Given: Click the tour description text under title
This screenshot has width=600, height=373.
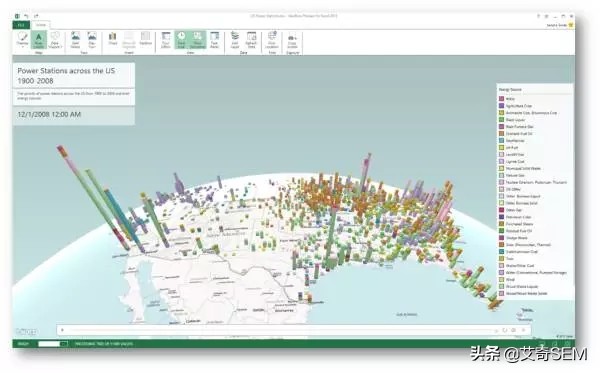Looking at the screenshot, I should [73, 96].
